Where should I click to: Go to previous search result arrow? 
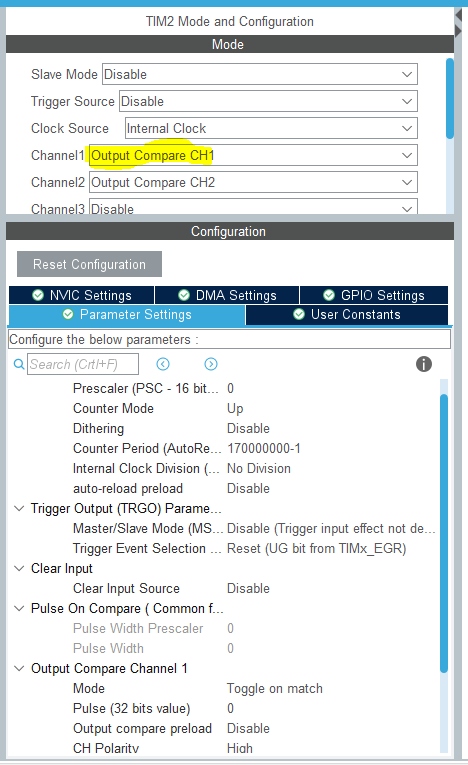tap(163, 364)
